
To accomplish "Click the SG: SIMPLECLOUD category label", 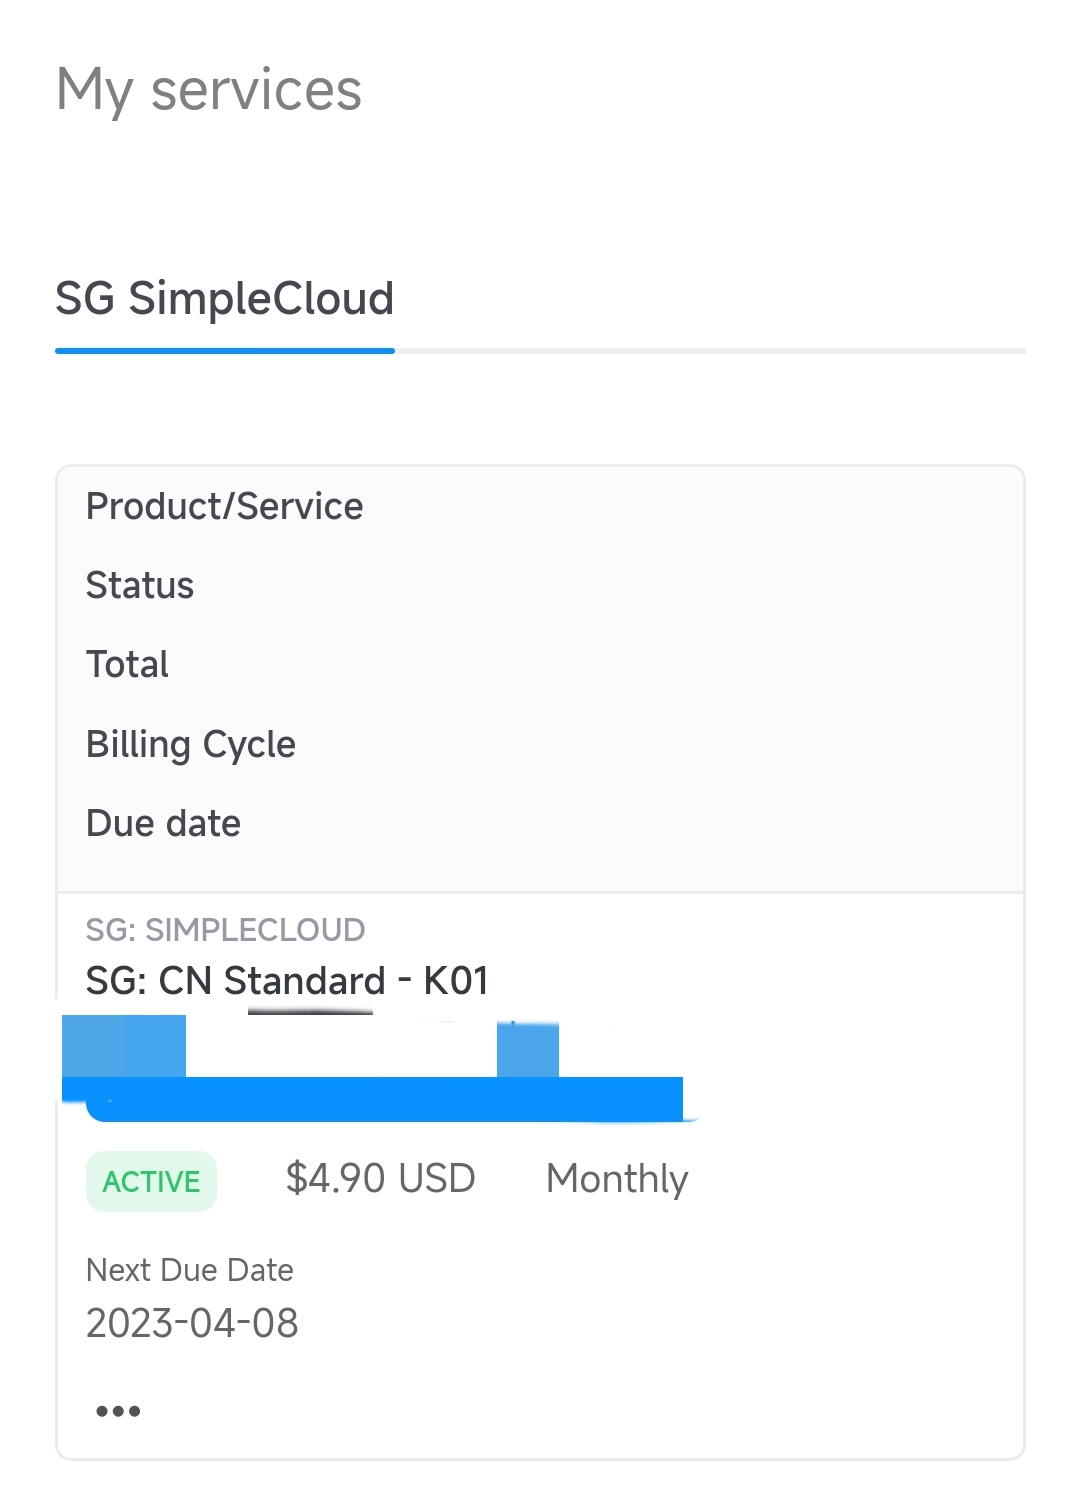I will pyautogui.click(x=226, y=930).
